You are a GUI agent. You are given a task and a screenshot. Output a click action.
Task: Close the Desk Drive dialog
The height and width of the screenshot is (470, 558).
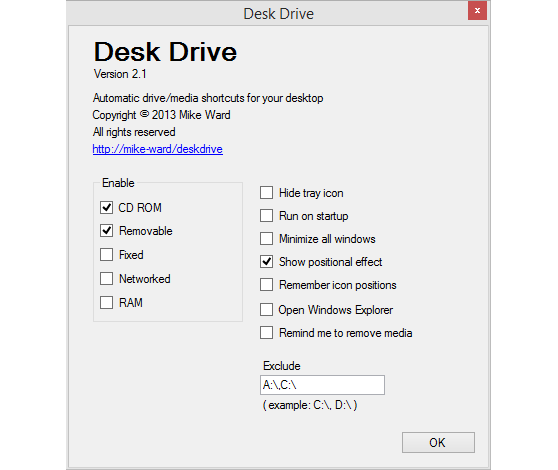pyautogui.click(x=477, y=11)
